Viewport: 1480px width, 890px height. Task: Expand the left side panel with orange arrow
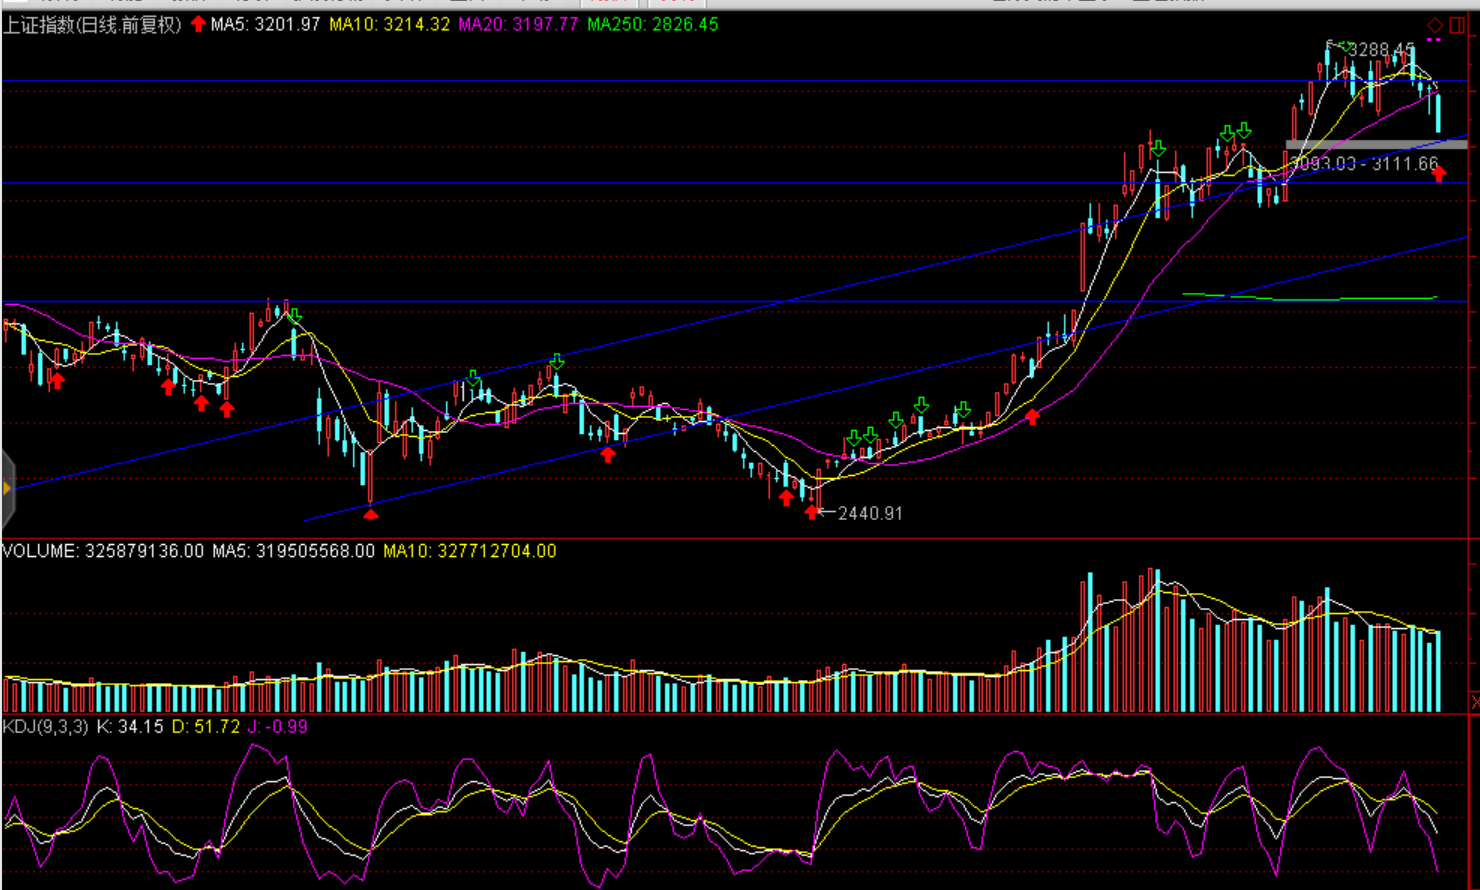point(7,488)
